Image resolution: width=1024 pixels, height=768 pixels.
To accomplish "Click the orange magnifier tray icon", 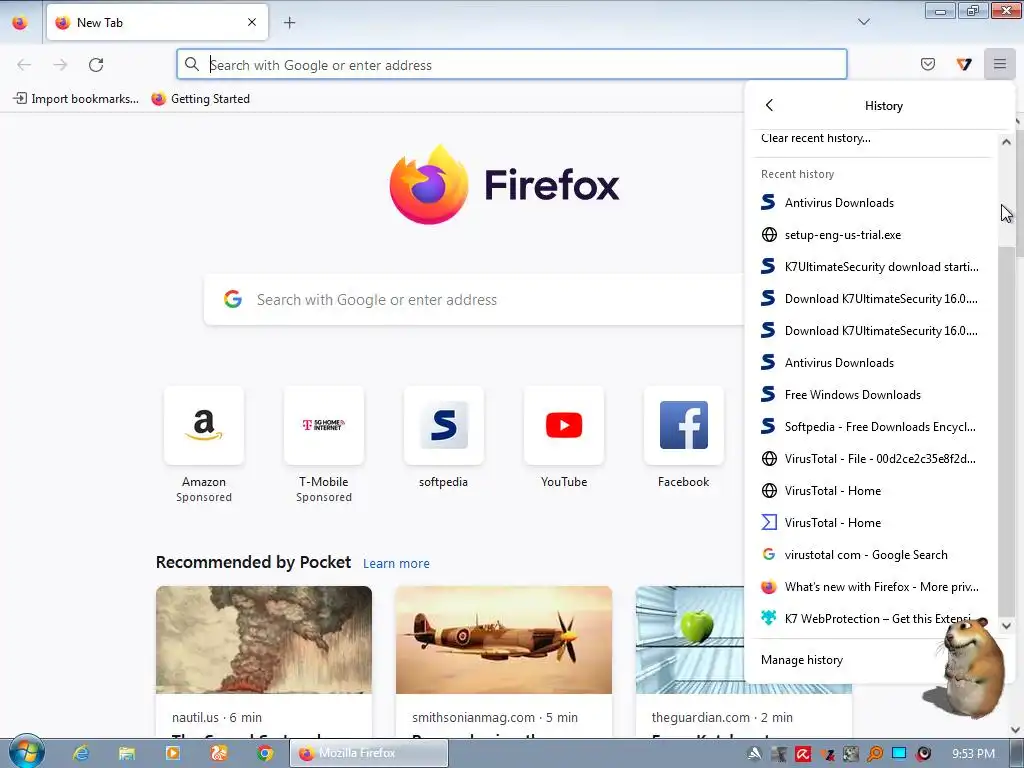I will click(874, 754).
